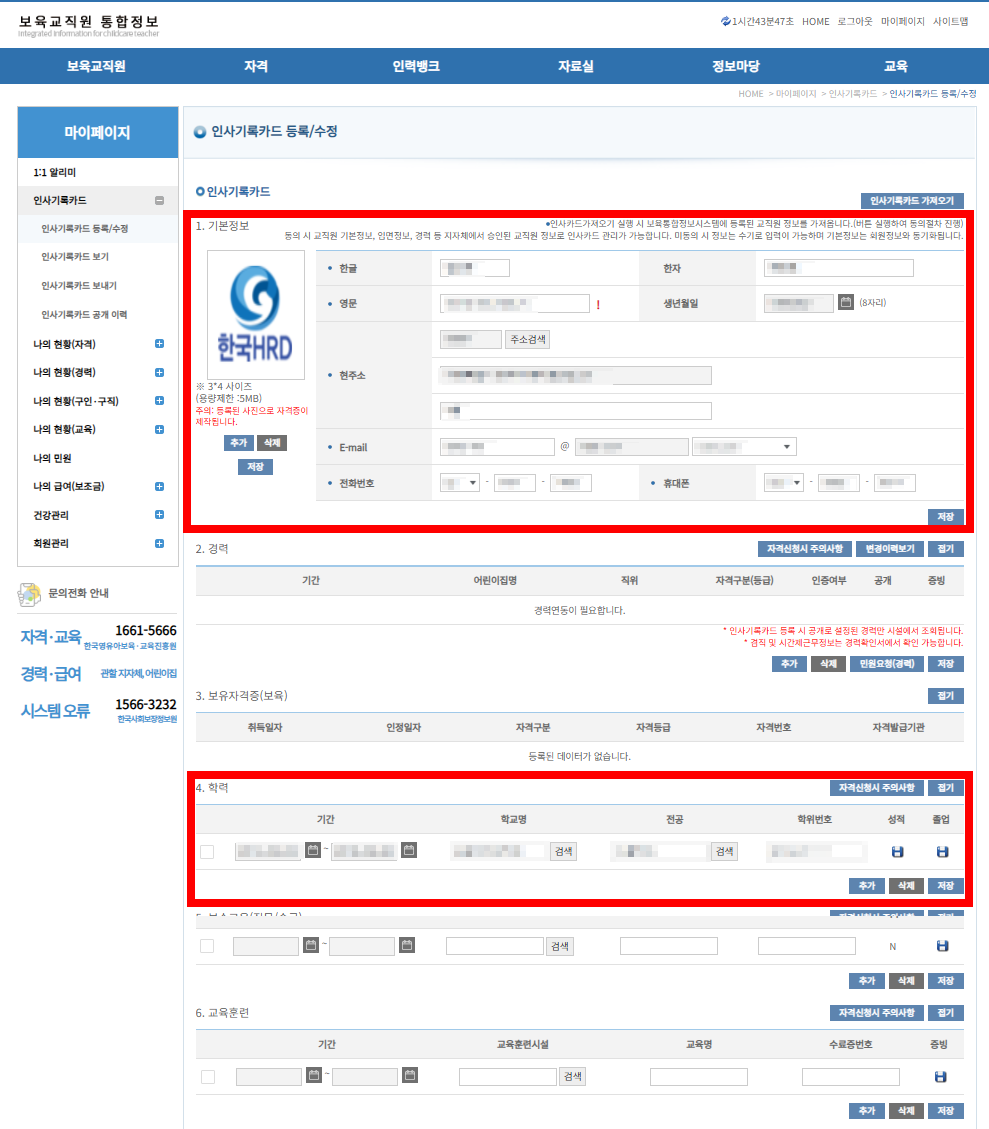Click 전공 검색 button in 학력 row
This screenshot has height=1129, width=989.
pos(724,851)
